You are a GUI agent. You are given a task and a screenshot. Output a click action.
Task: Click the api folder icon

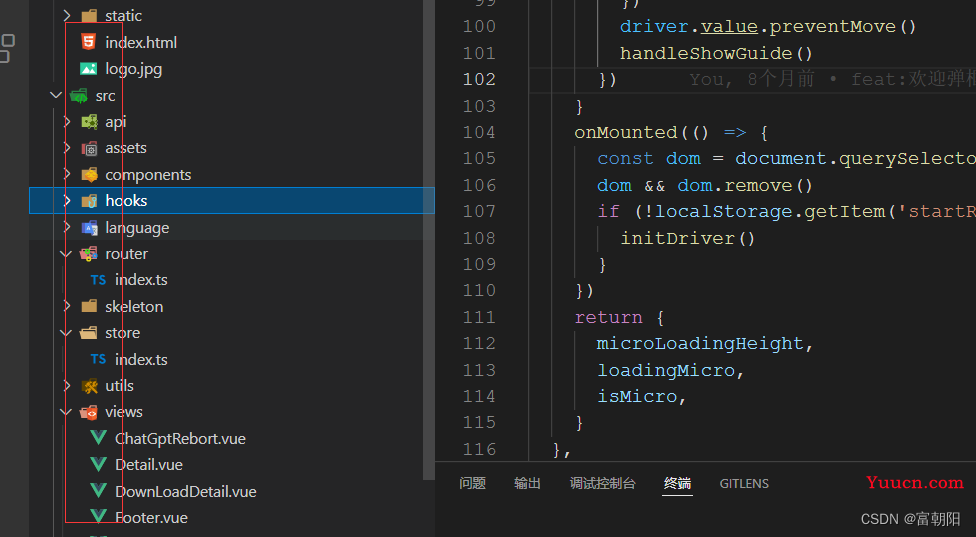click(89, 122)
